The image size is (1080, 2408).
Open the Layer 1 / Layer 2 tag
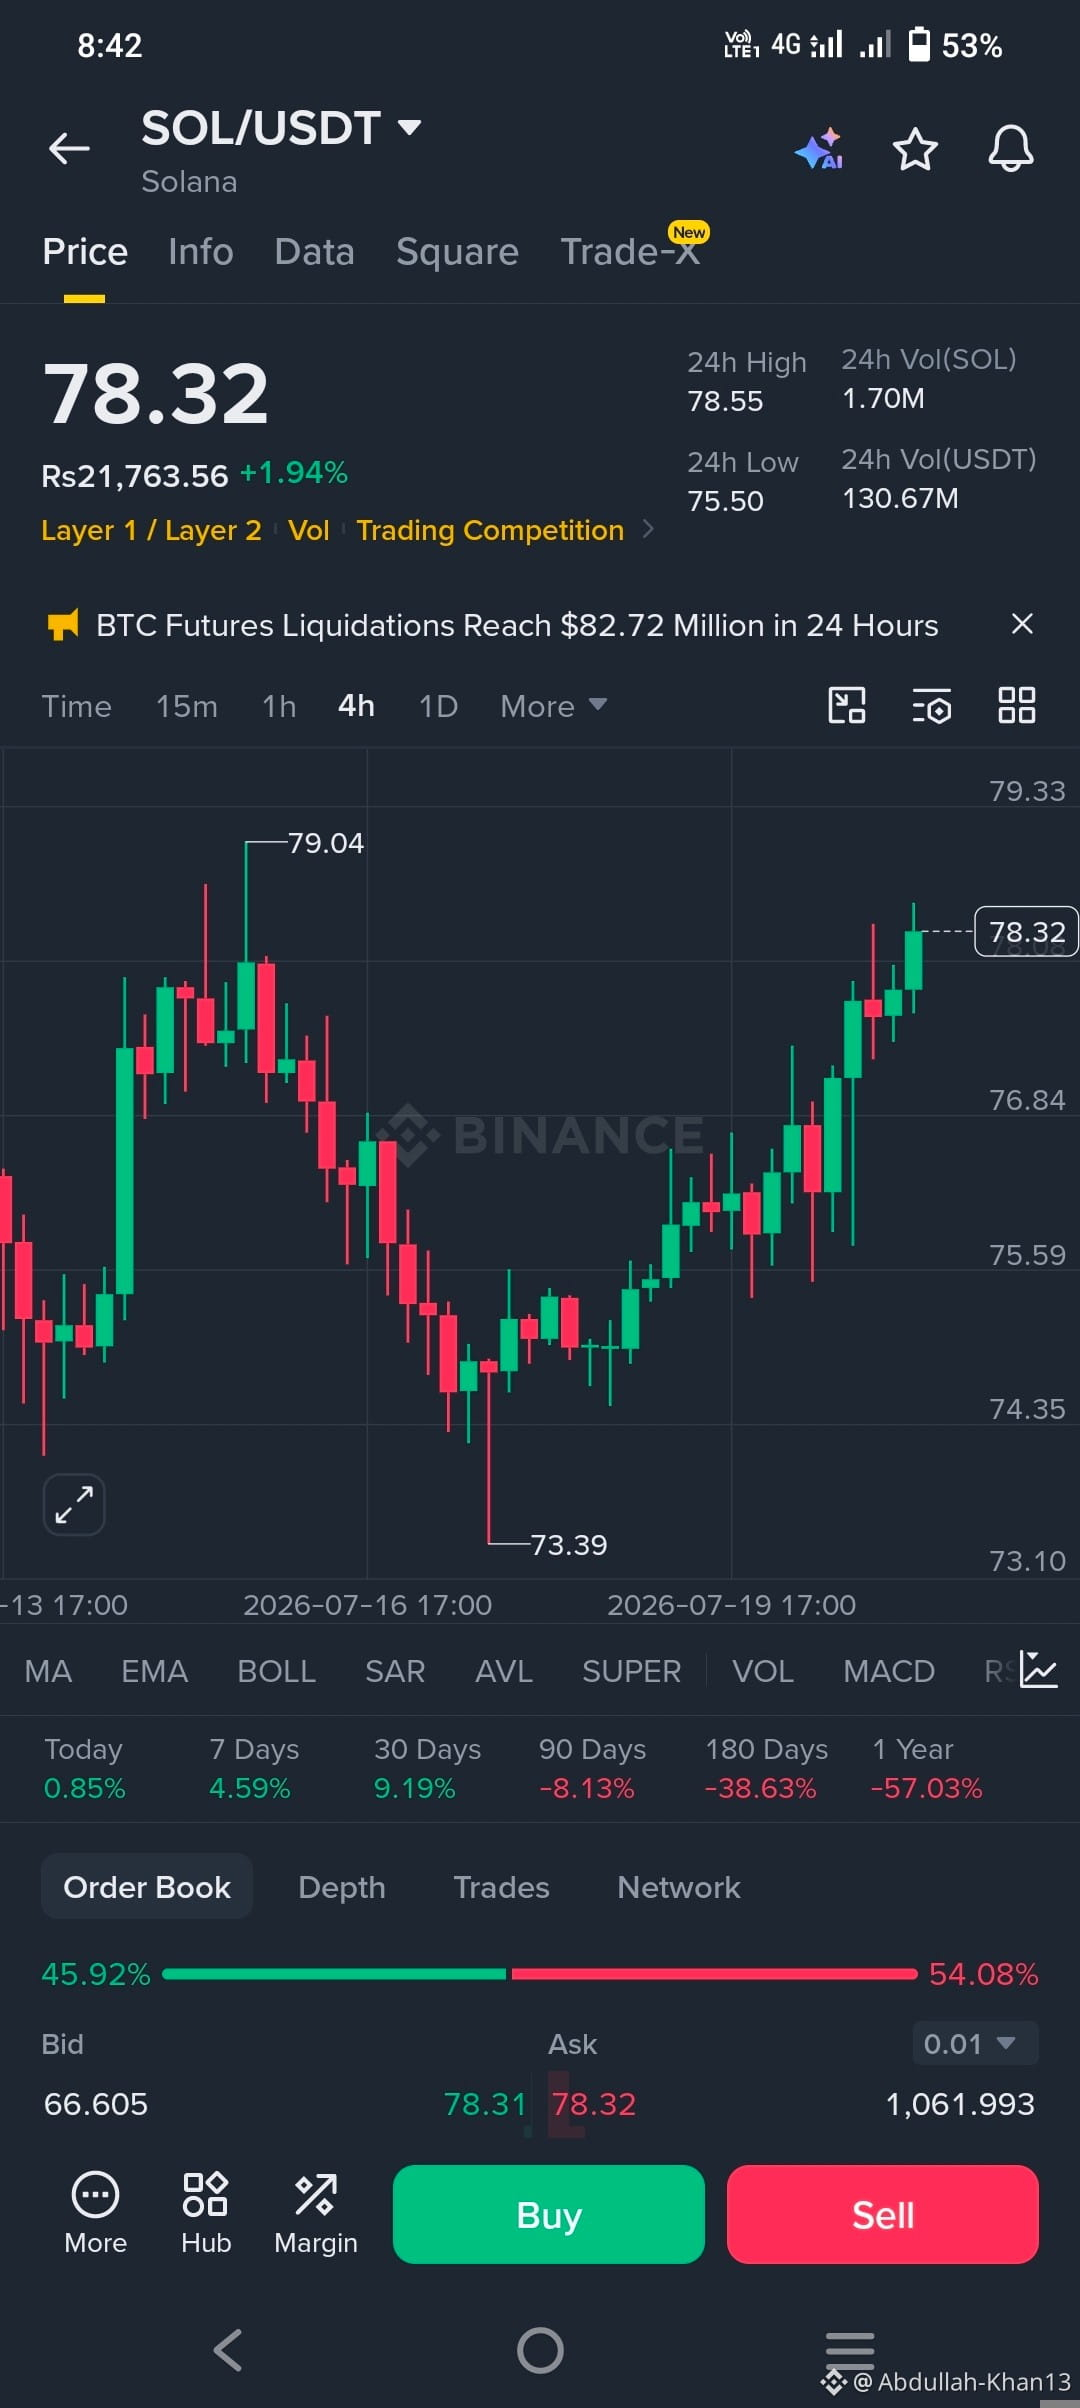click(151, 530)
